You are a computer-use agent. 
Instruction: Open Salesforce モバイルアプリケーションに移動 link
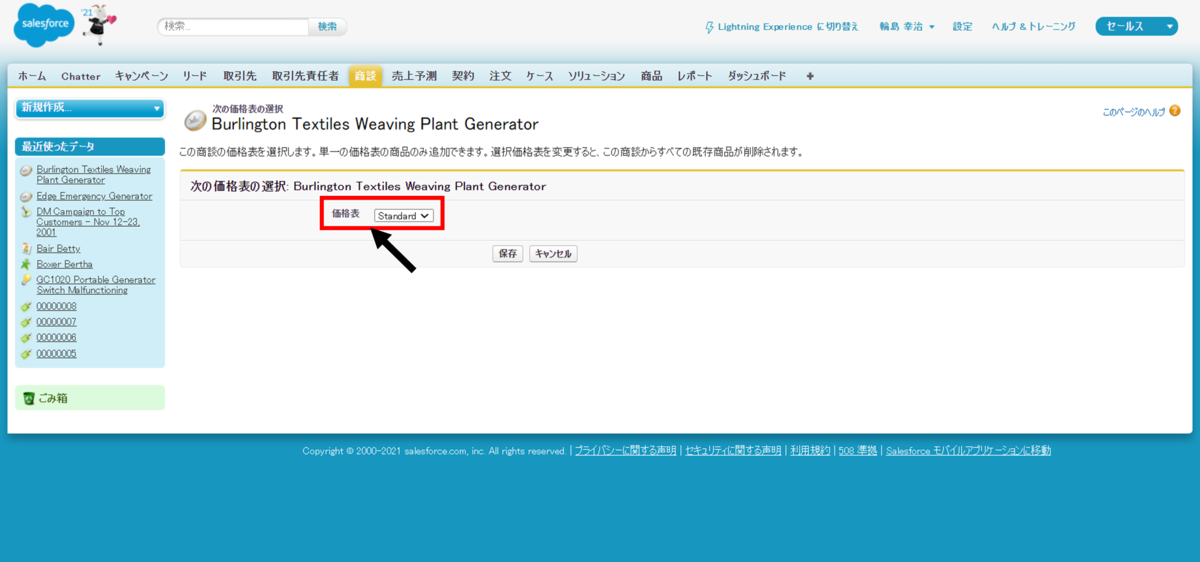click(x=968, y=451)
